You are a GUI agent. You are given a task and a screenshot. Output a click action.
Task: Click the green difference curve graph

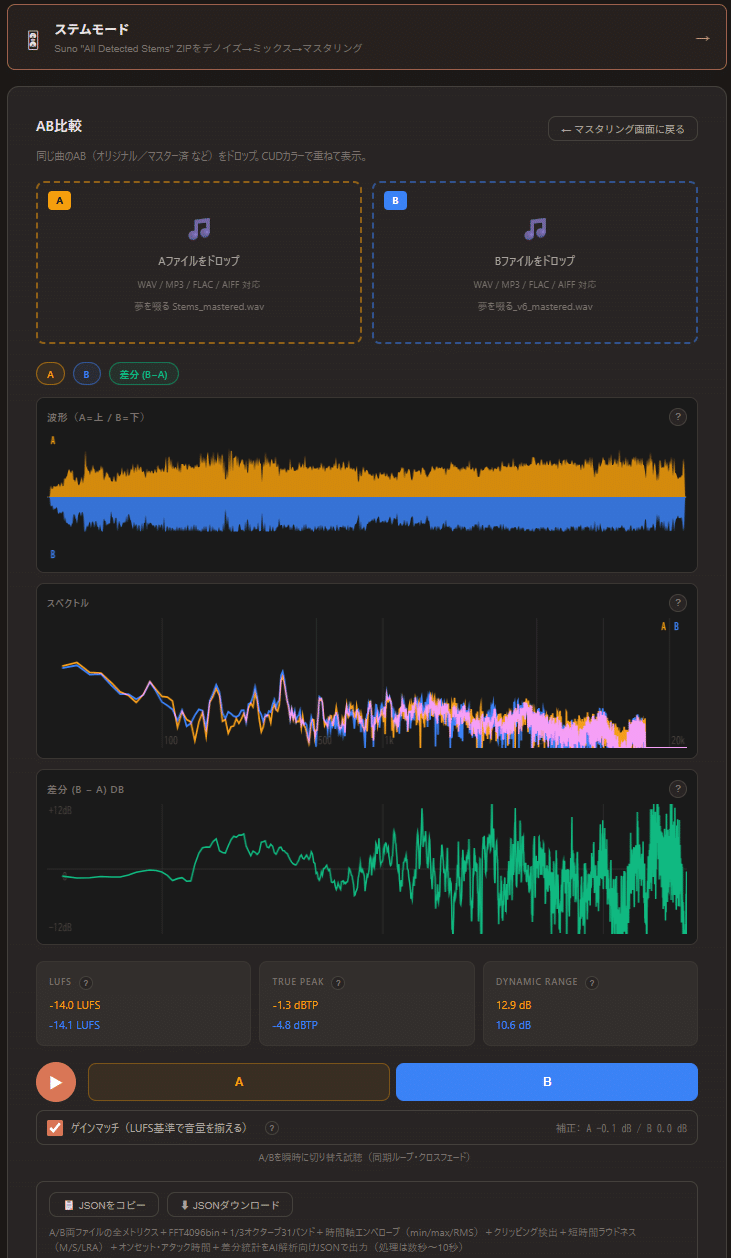pos(367,869)
